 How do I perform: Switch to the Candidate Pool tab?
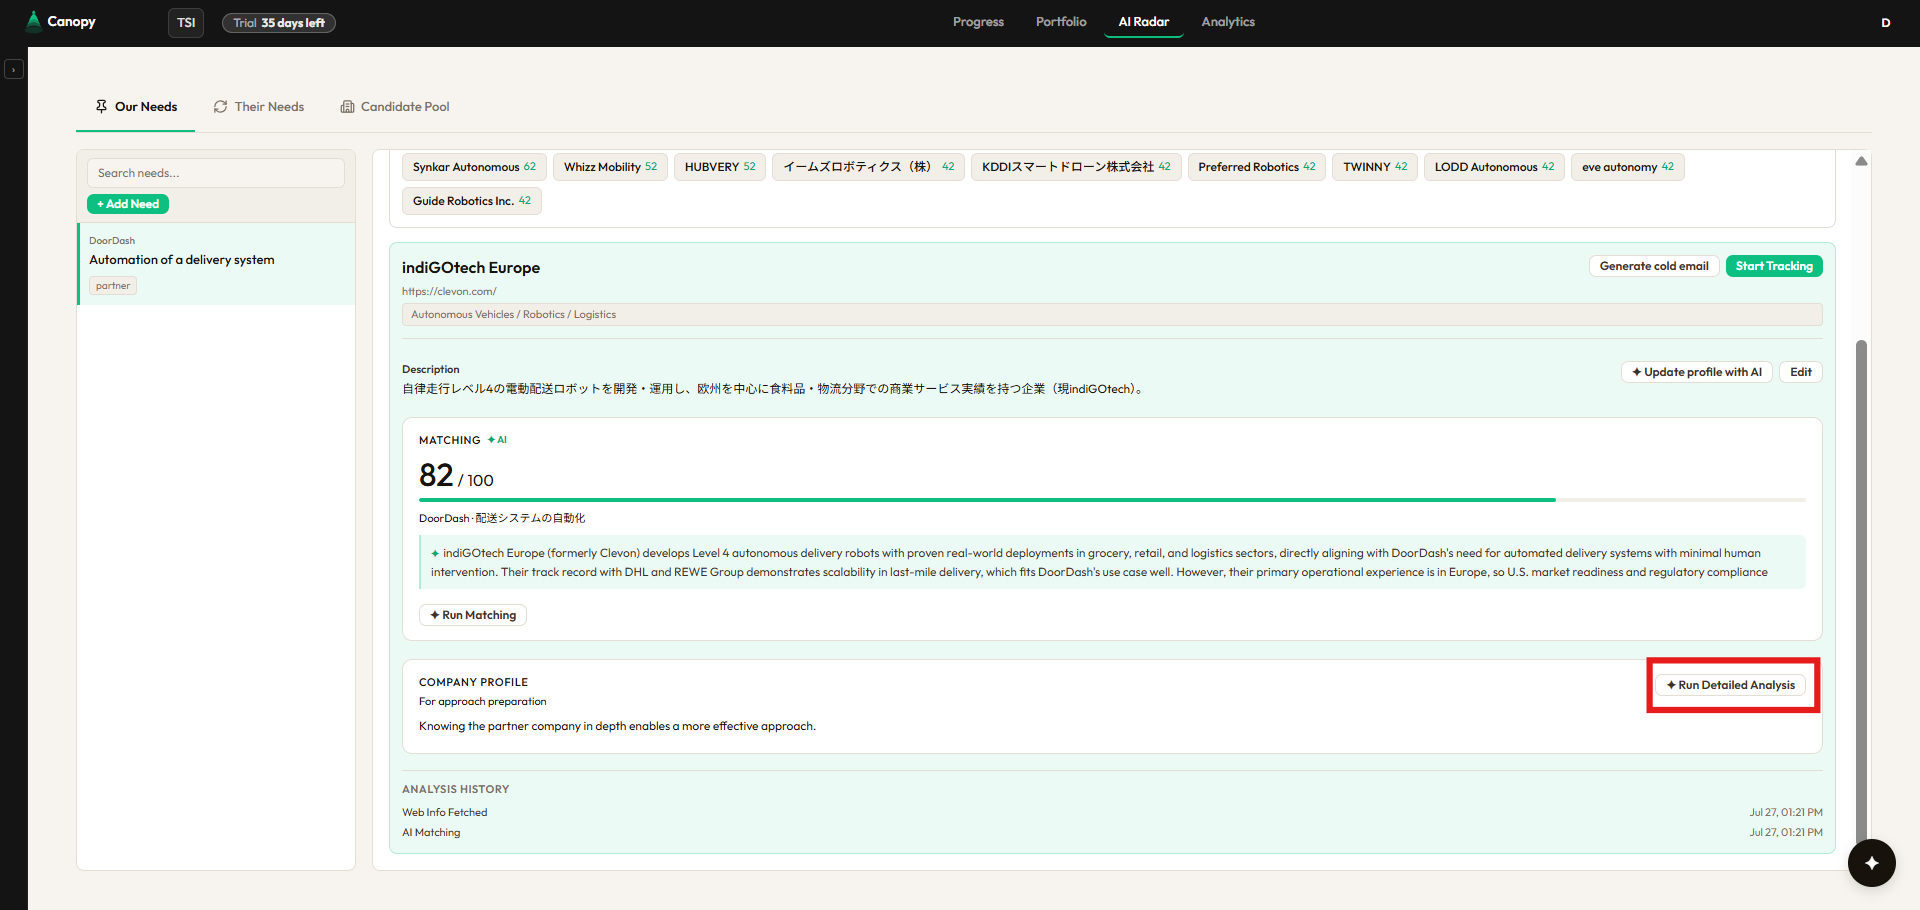395,107
